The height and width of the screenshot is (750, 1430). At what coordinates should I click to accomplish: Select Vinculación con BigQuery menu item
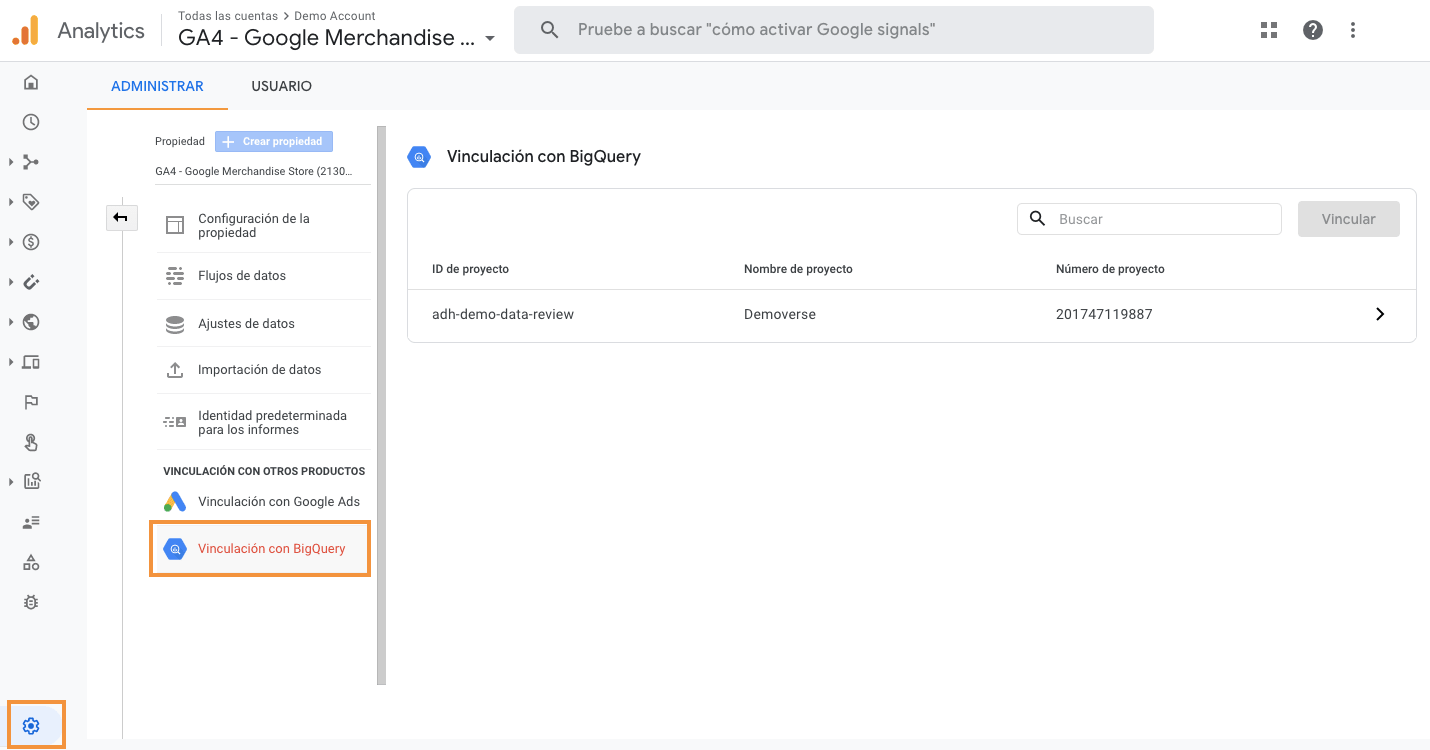click(260, 548)
